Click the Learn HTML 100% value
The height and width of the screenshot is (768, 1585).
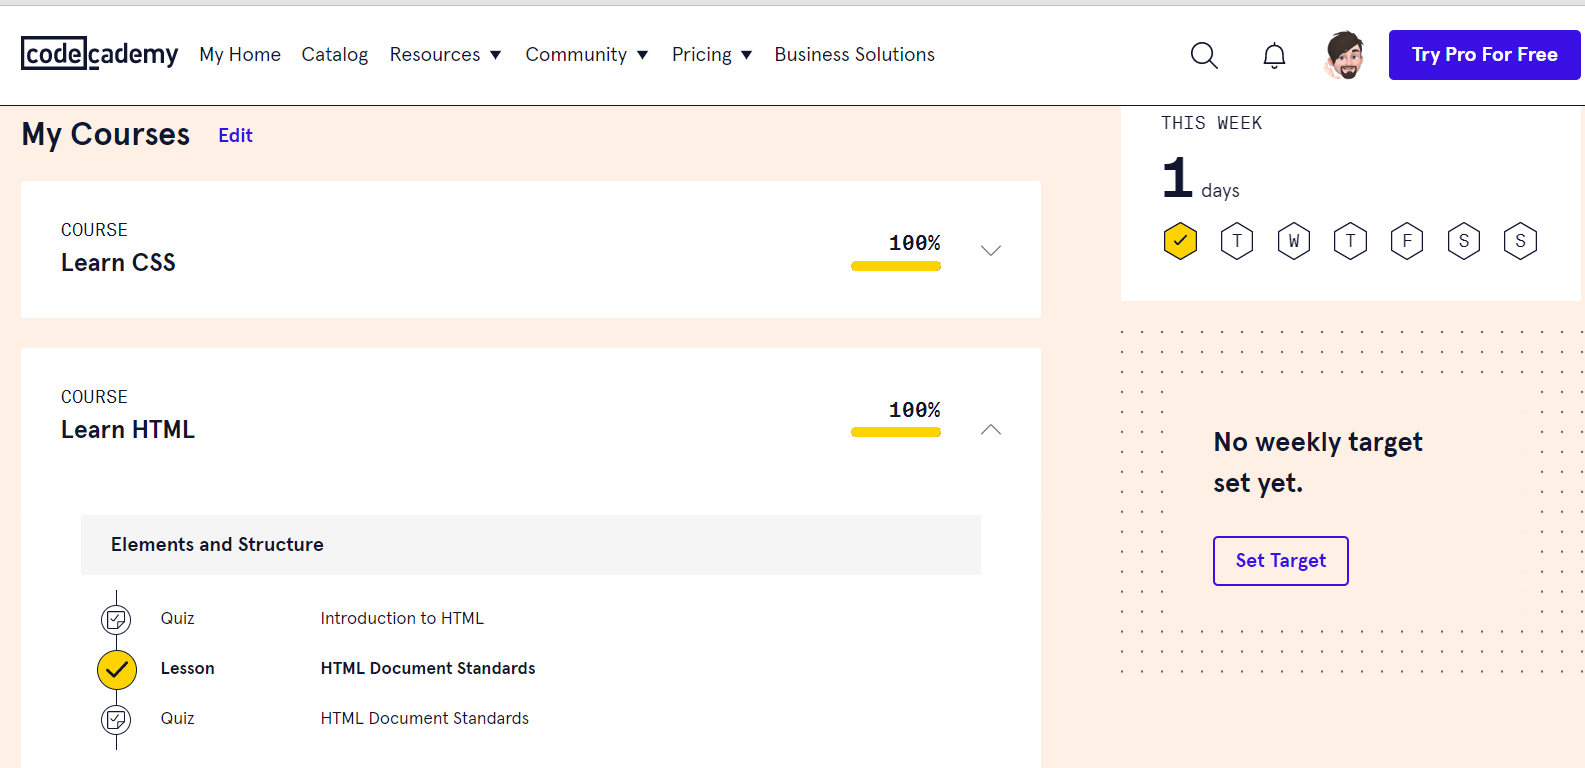(915, 410)
